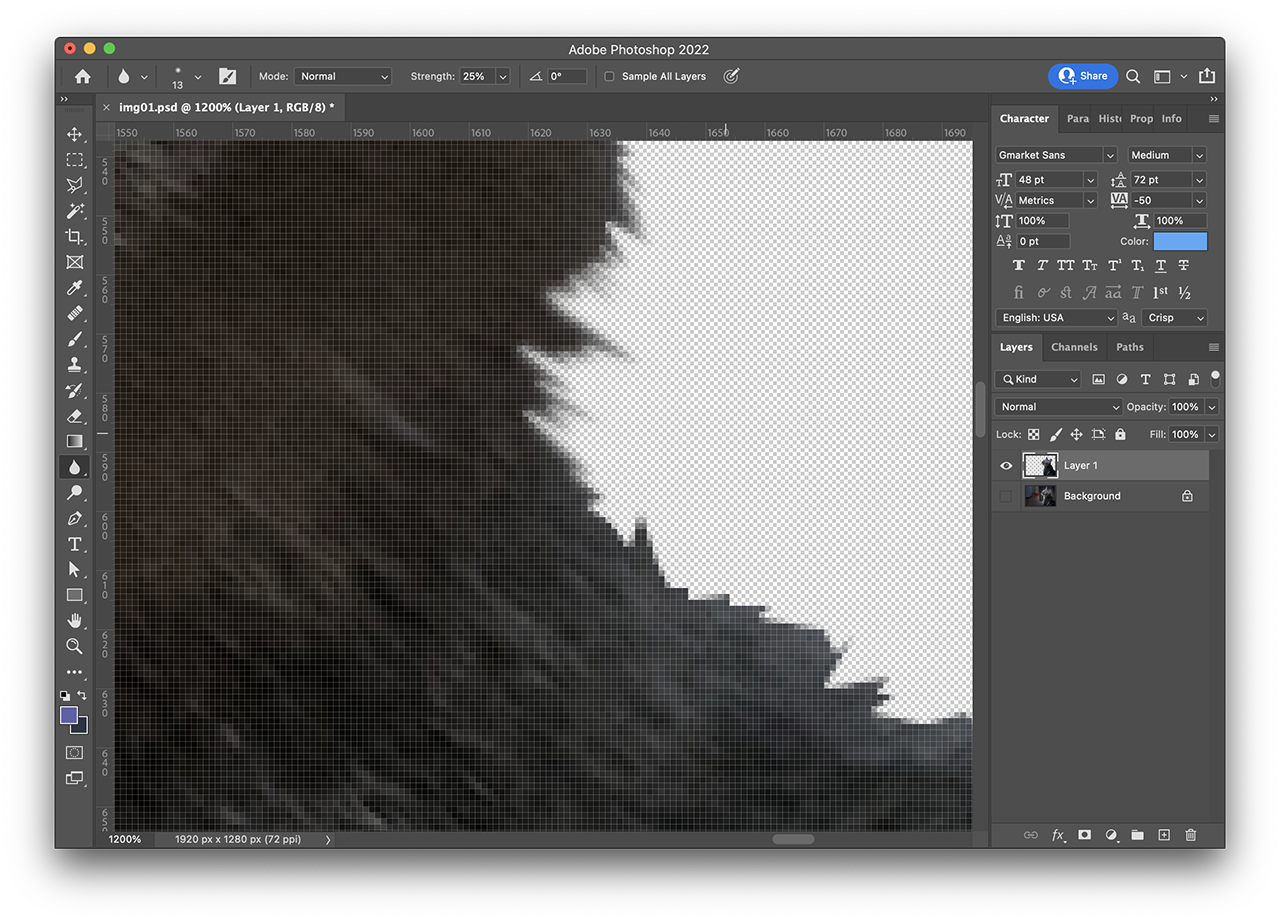The height and width of the screenshot is (921, 1280).
Task: Open the Gmarket Sans font dropdown
Action: 1055,155
